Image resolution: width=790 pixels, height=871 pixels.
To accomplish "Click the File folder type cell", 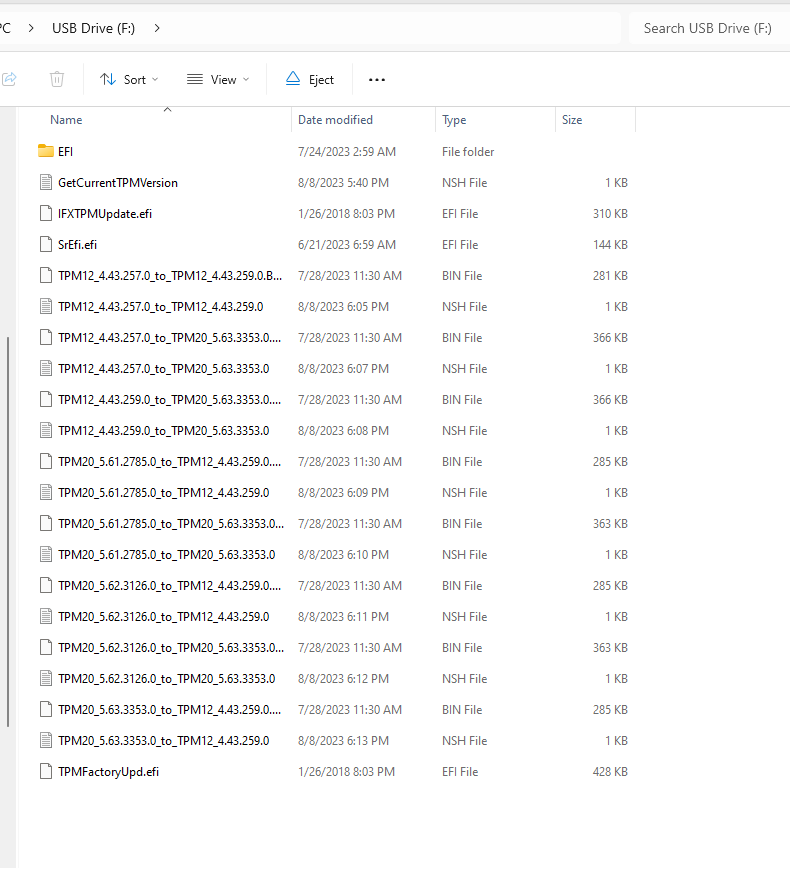I will pyautogui.click(x=468, y=152).
